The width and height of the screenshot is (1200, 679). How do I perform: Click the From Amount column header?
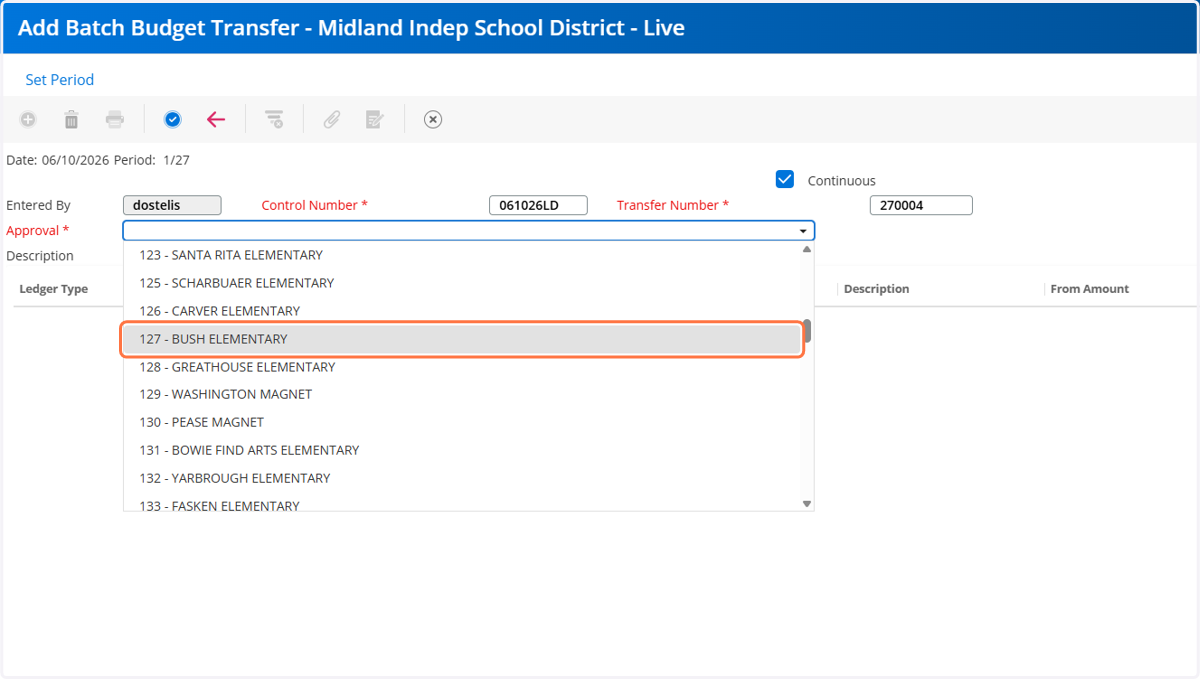pyautogui.click(x=1089, y=289)
